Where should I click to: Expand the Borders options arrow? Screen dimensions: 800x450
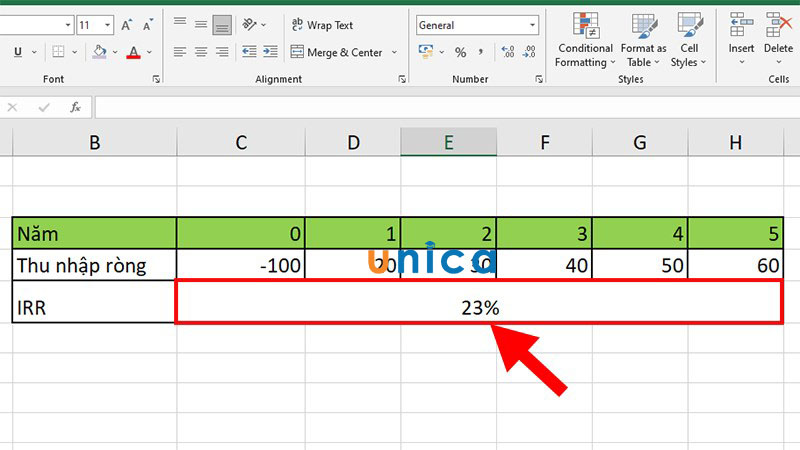(74, 52)
